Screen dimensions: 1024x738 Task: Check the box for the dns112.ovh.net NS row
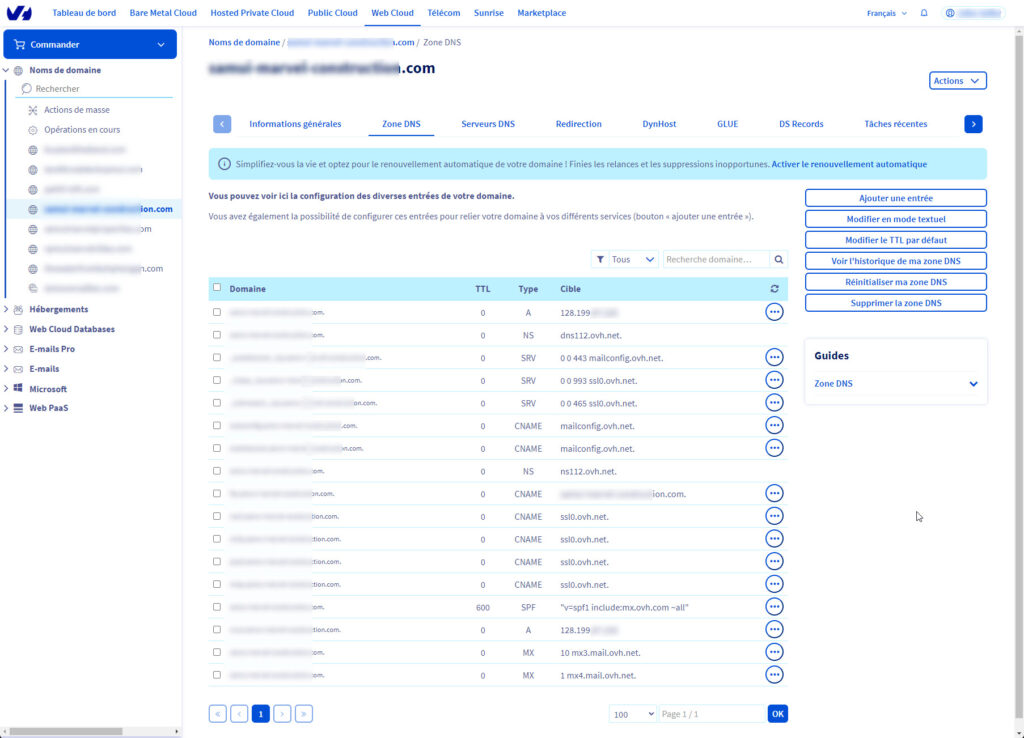point(217,334)
